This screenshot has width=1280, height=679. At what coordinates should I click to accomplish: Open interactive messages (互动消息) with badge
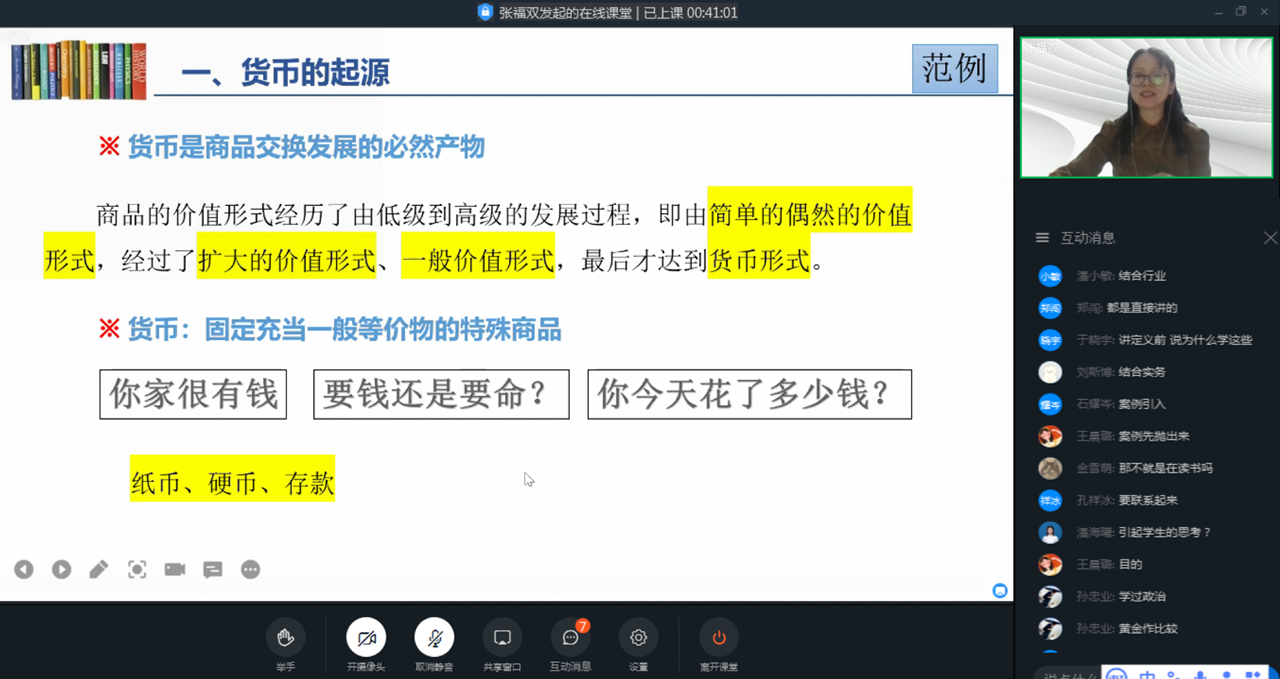point(570,638)
